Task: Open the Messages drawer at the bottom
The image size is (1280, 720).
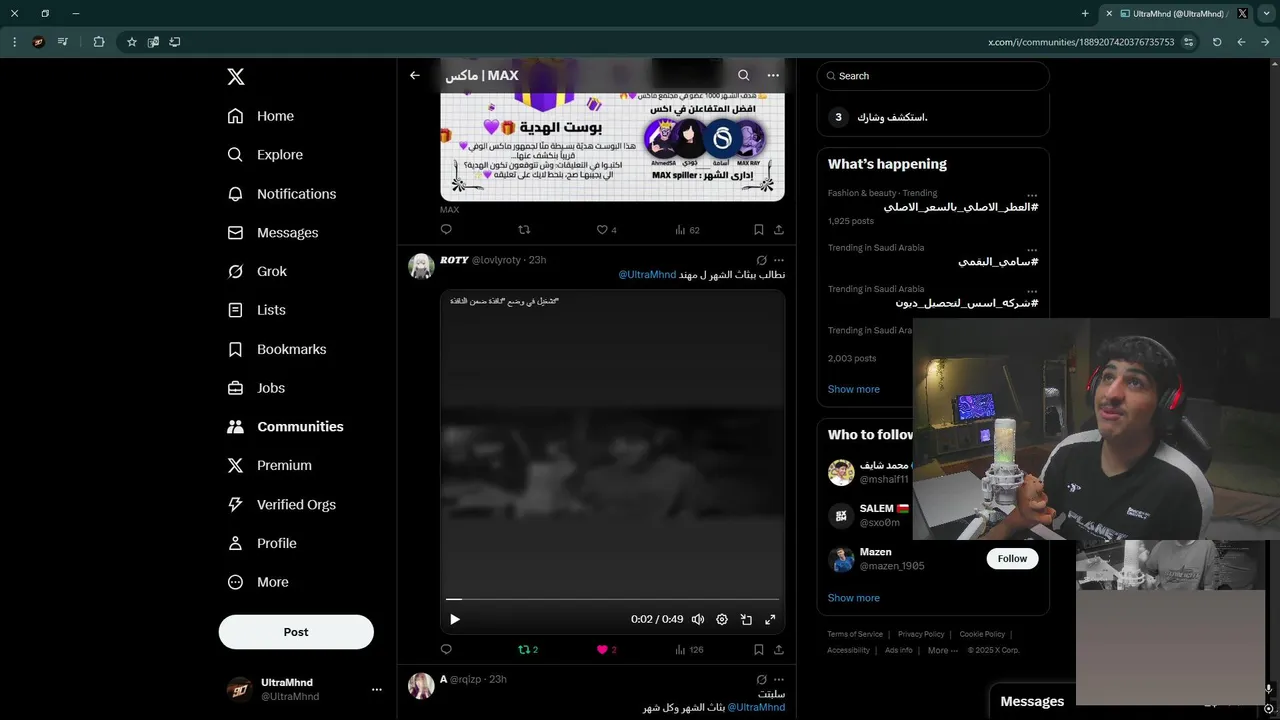Action: [x=1032, y=702]
